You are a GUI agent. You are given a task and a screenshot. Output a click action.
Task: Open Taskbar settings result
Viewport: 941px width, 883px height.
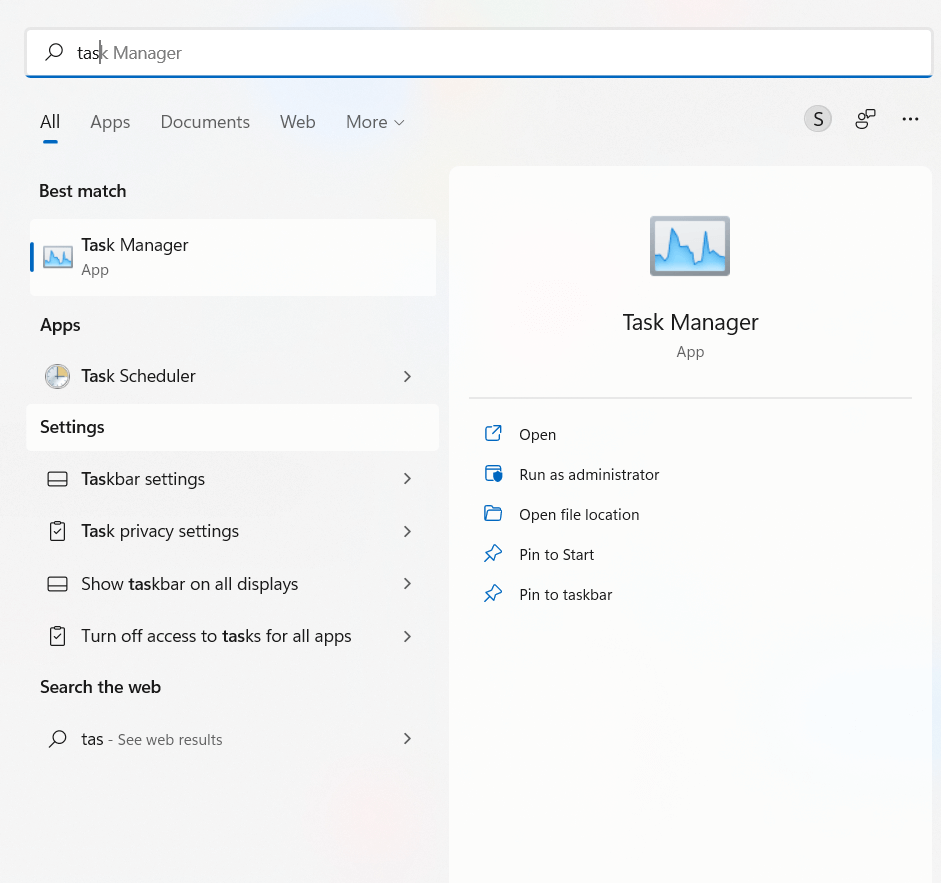point(233,479)
